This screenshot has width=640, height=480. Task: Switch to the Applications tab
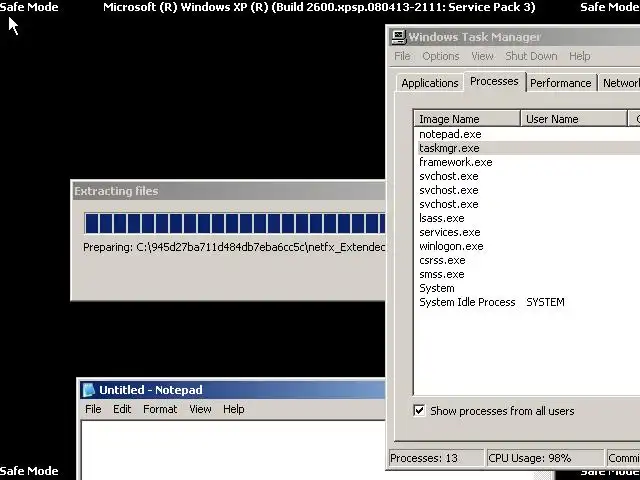pyautogui.click(x=430, y=83)
